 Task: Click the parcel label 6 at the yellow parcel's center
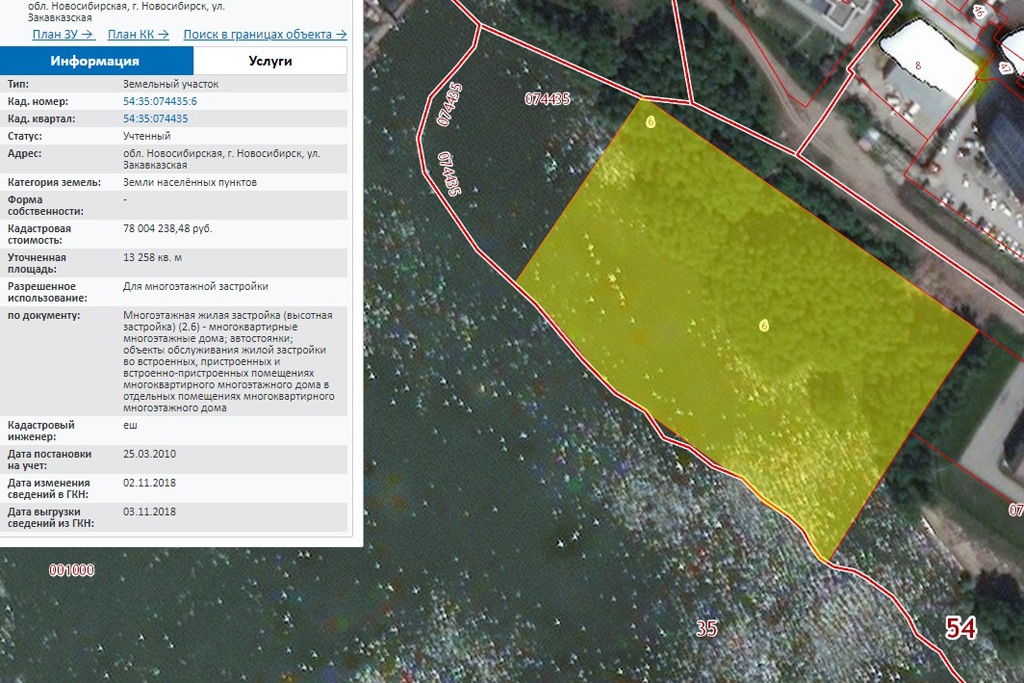click(764, 325)
